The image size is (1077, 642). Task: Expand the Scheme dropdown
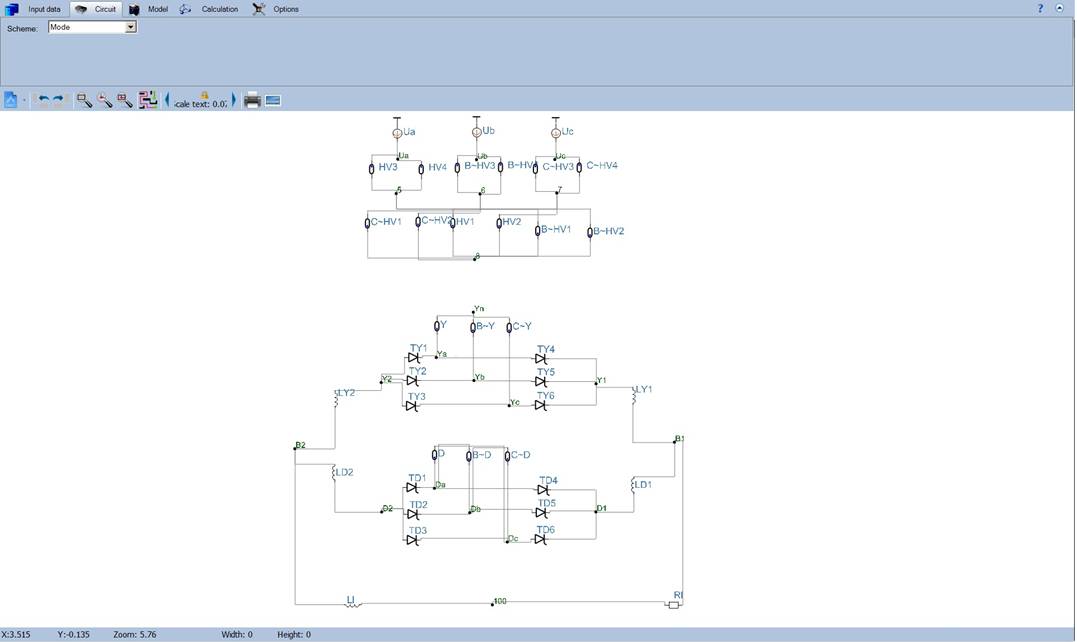pos(131,27)
